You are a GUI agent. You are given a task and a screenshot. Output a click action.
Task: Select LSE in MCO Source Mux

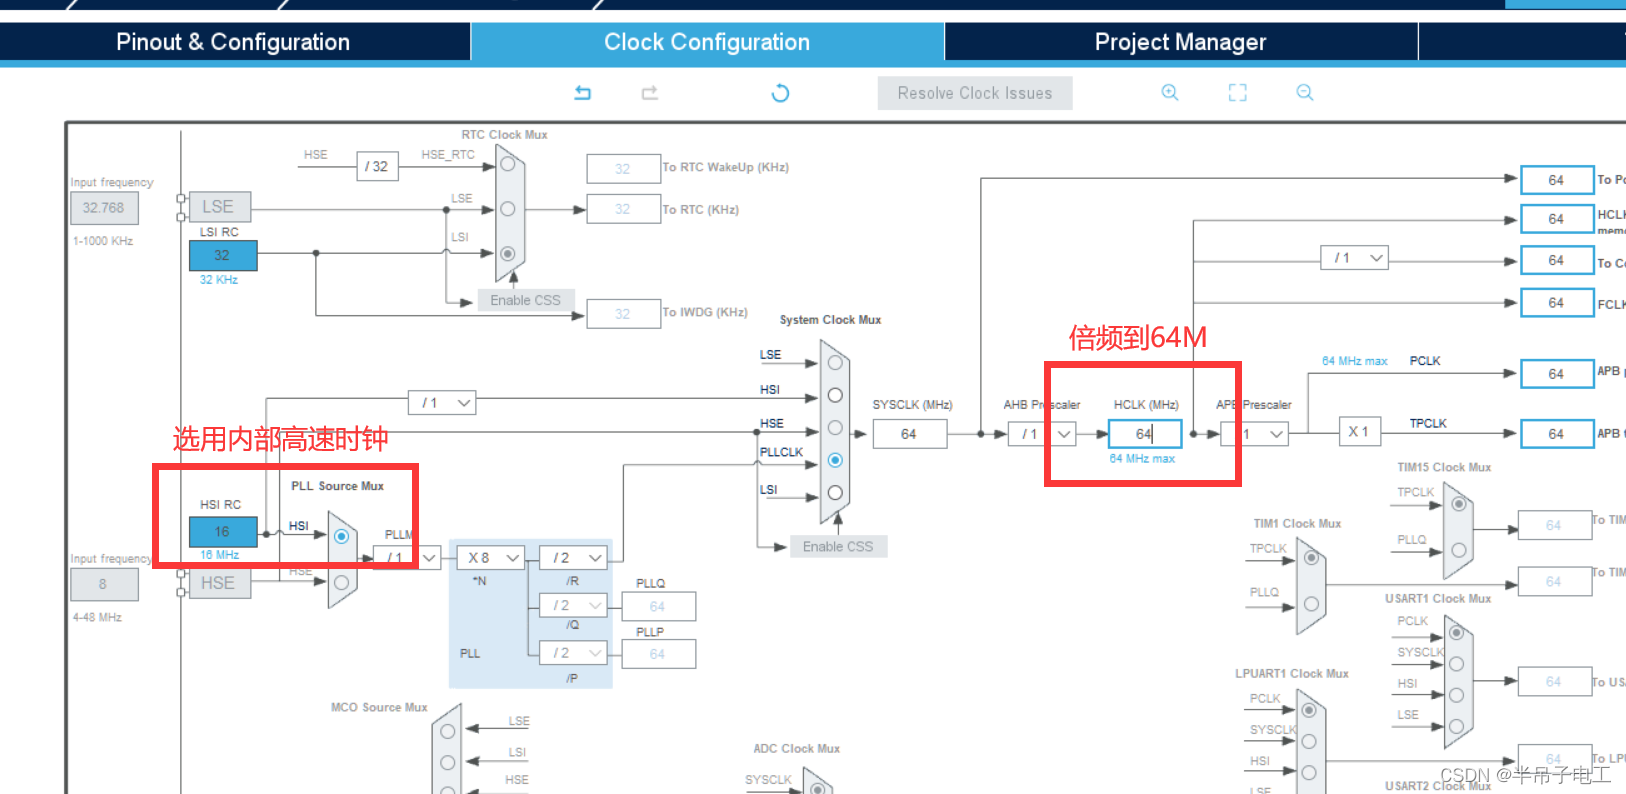[x=447, y=731]
